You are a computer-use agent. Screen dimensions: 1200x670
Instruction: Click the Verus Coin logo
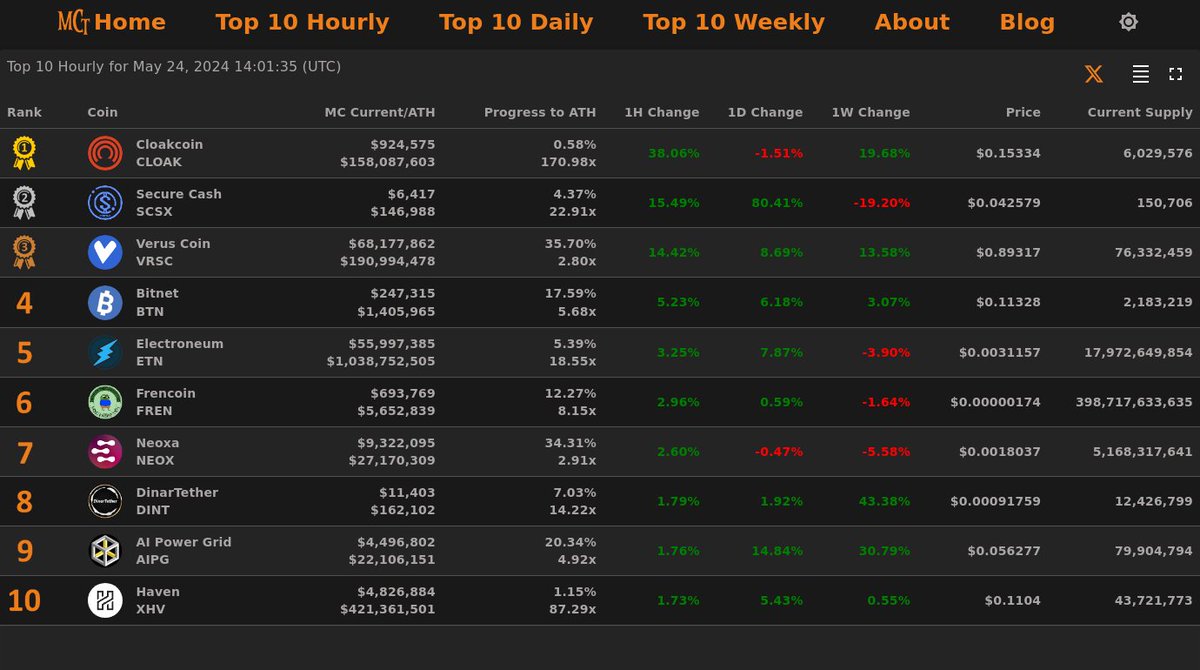coord(105,253)
